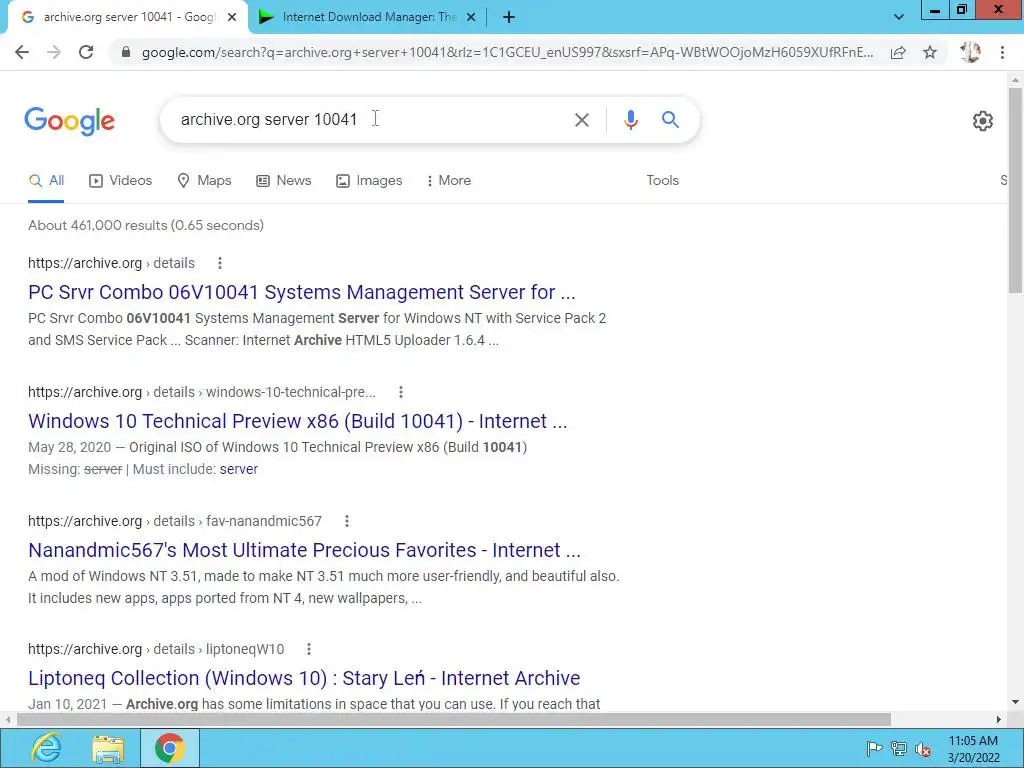This screenshot has width=1024, height=768.
Task: Open options for fav-nanandmic567 result
Action: pyautogui.click(x=347, y=521)
